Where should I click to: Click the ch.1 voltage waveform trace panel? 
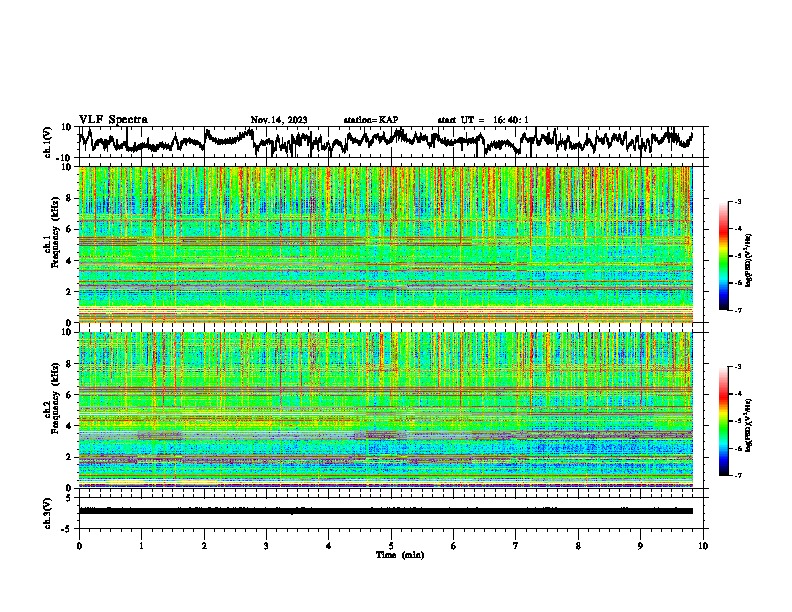click(393, 142)
